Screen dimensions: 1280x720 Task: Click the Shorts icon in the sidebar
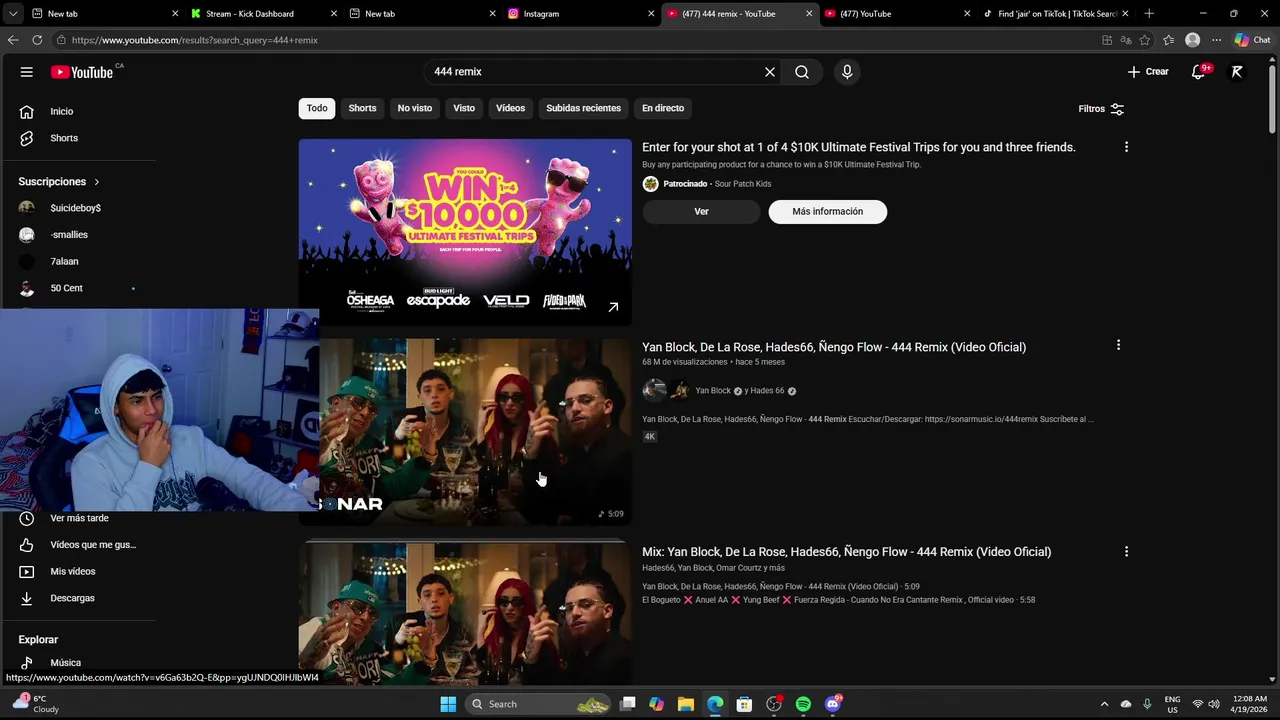[27, 138]
